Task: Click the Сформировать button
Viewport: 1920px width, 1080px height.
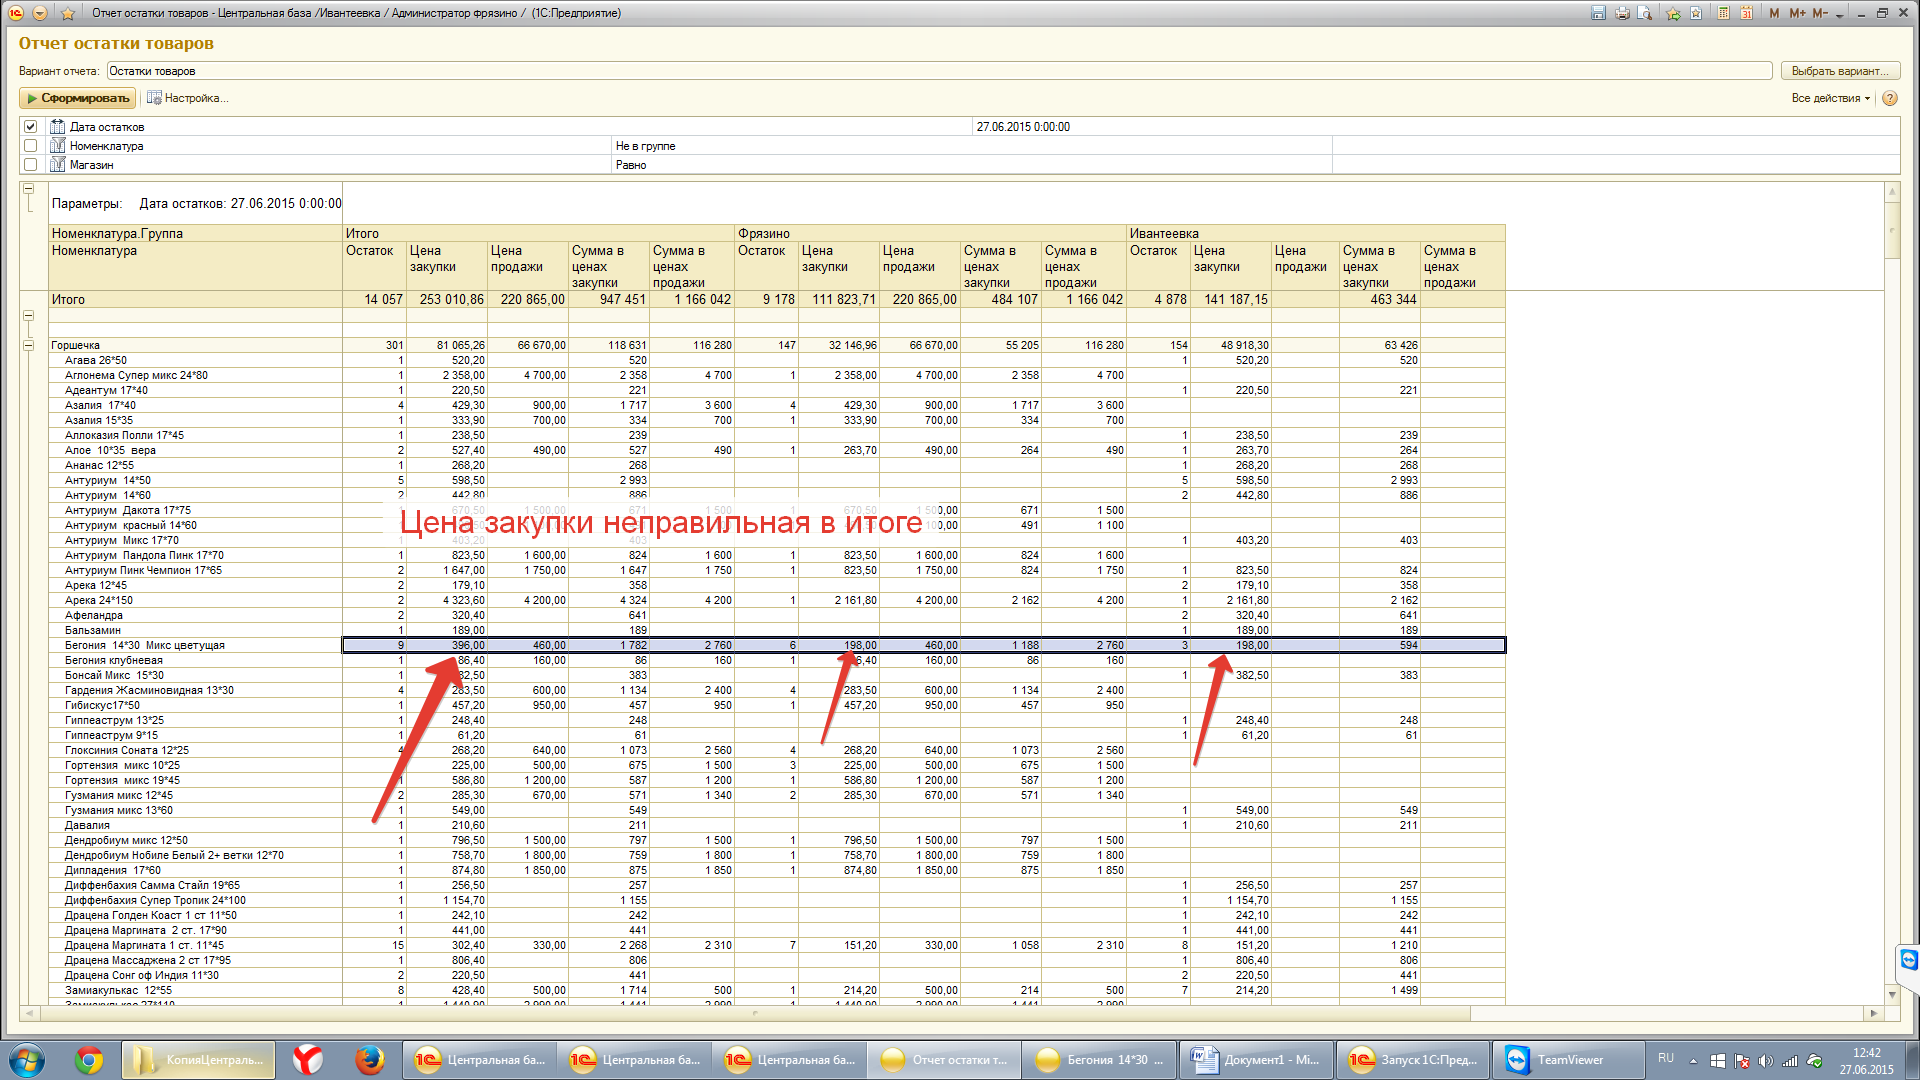Action: [x=78, y=98]
